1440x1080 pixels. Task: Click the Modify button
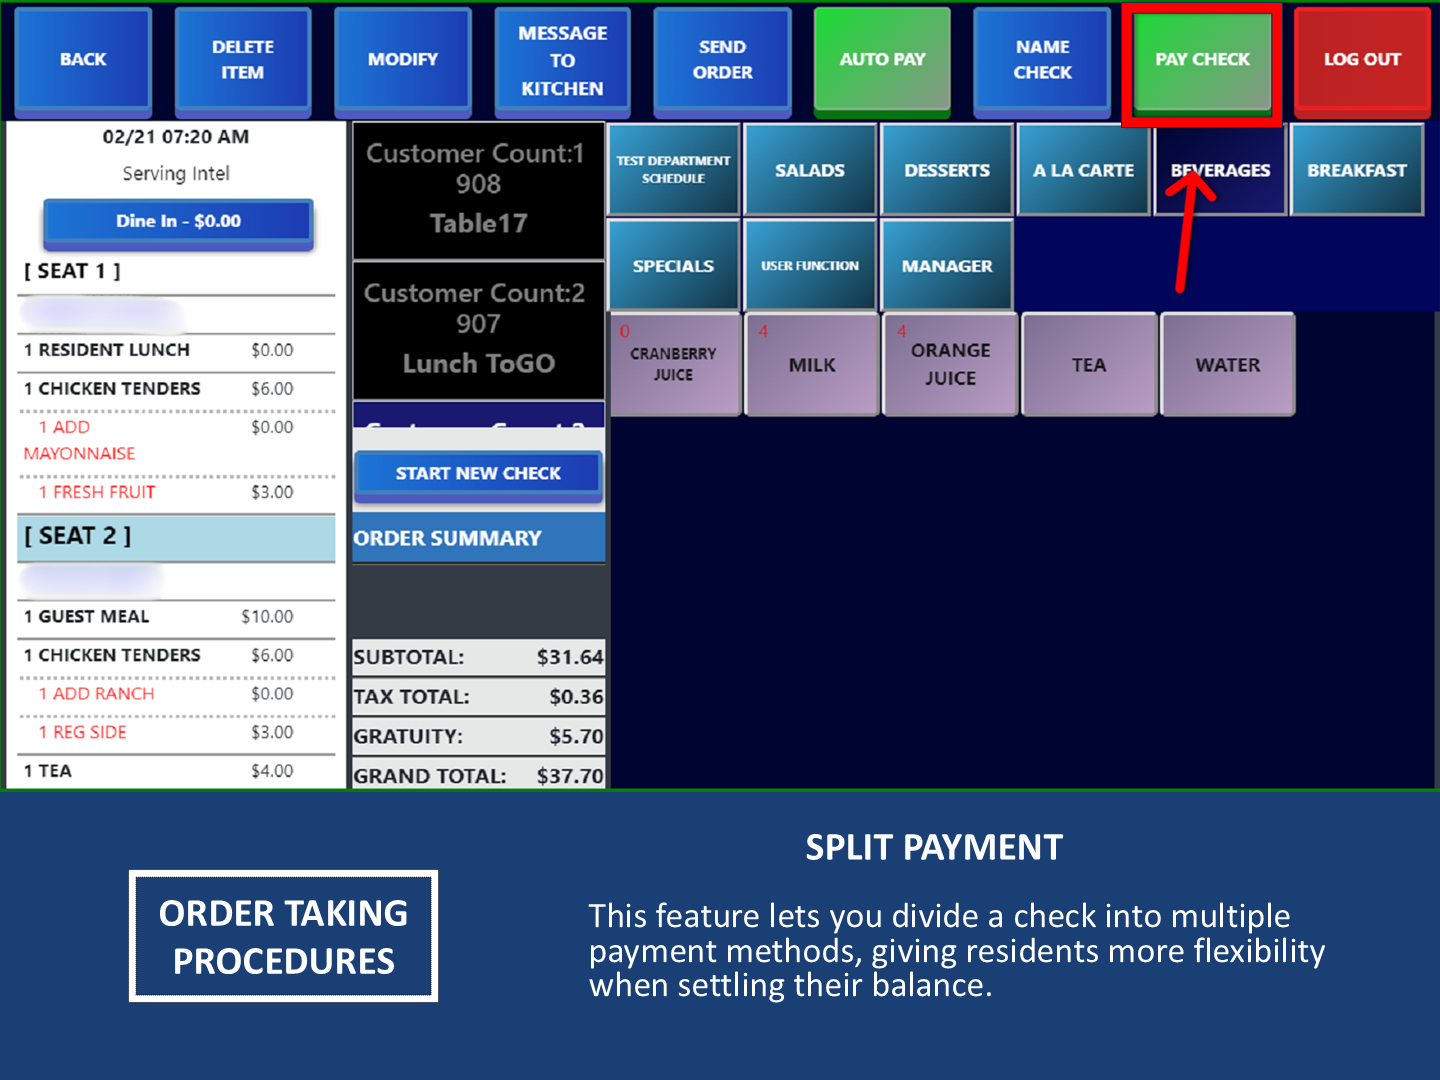[402, 59]
